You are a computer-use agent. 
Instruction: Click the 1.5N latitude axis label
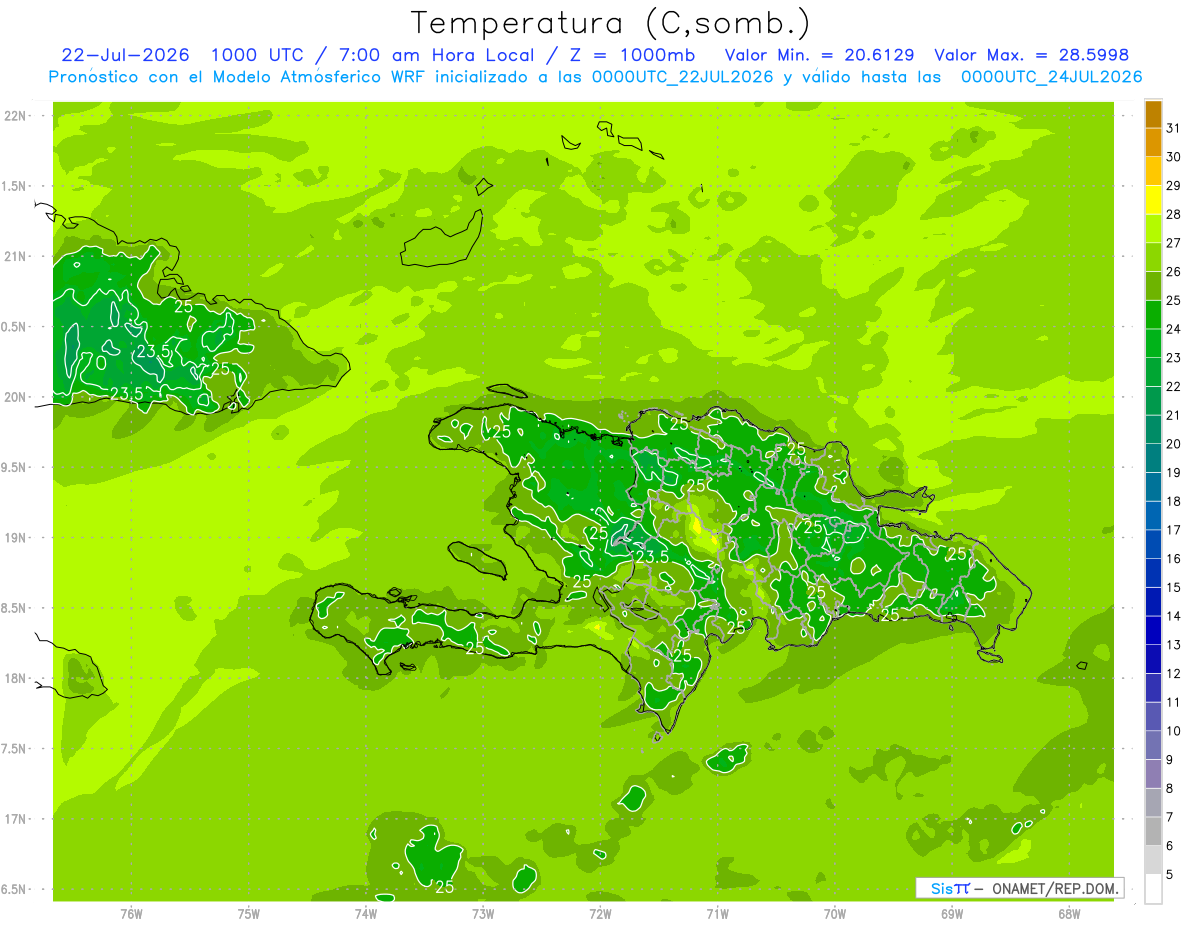(14, 186)
